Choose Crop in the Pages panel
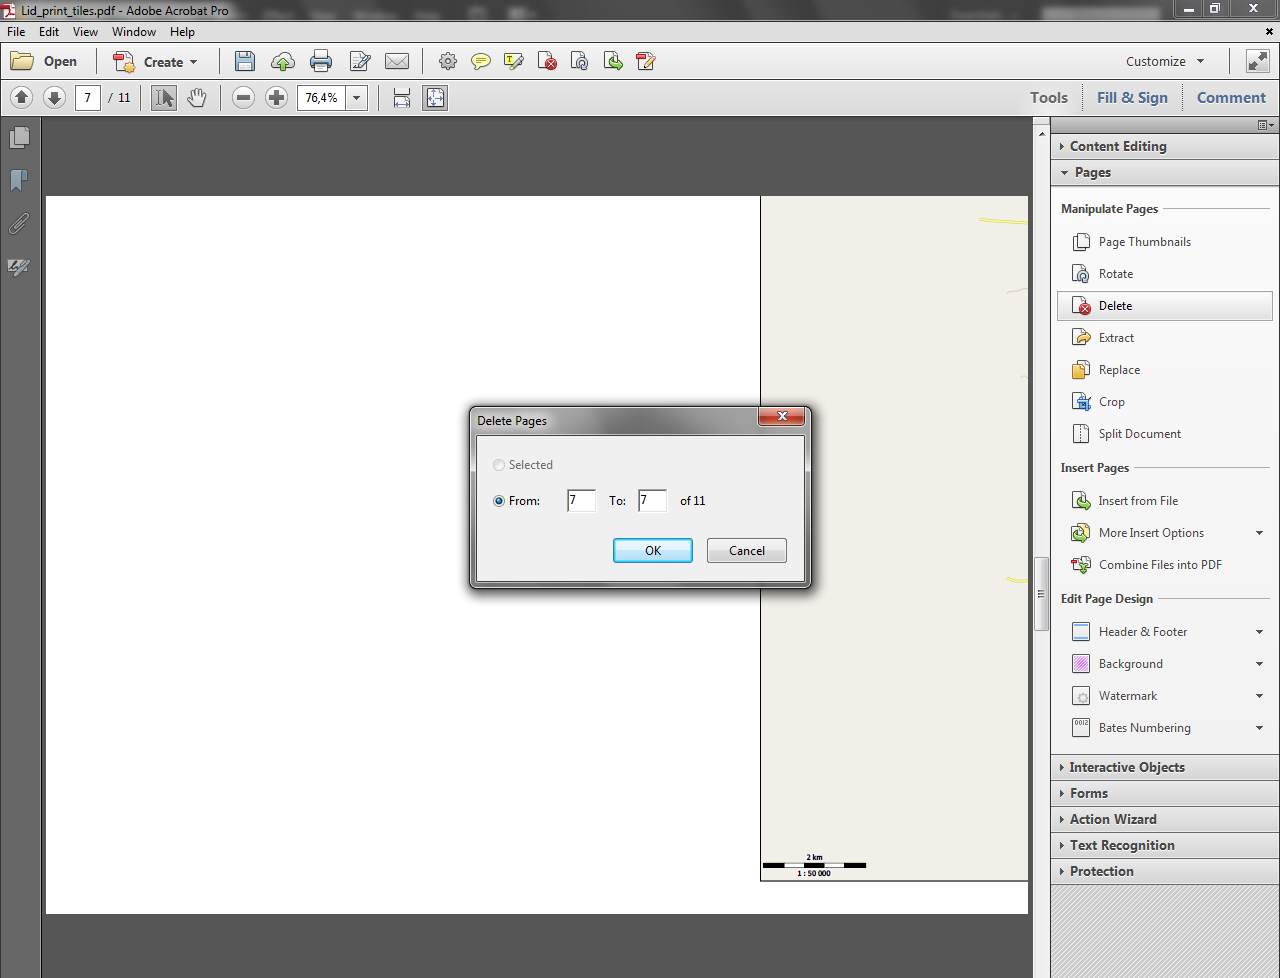Image resolution: width=1280 pixels, height=978 pixels. [1111, 402]
